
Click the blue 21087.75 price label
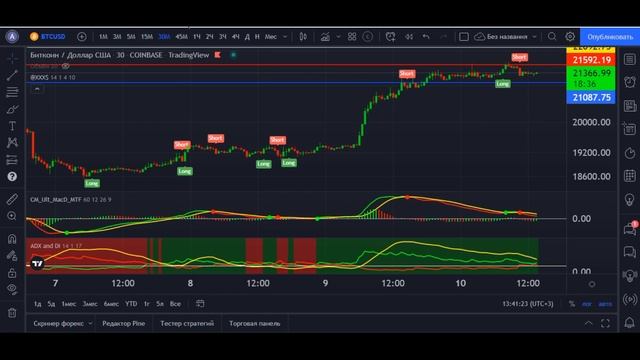pyautogui.click(x=591, y=98)
